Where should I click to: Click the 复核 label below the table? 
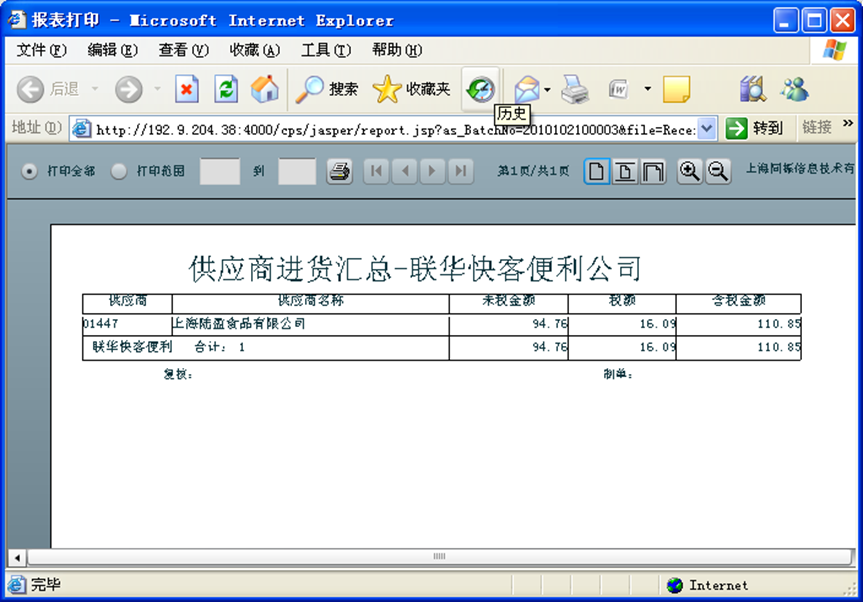click(178, 375)
